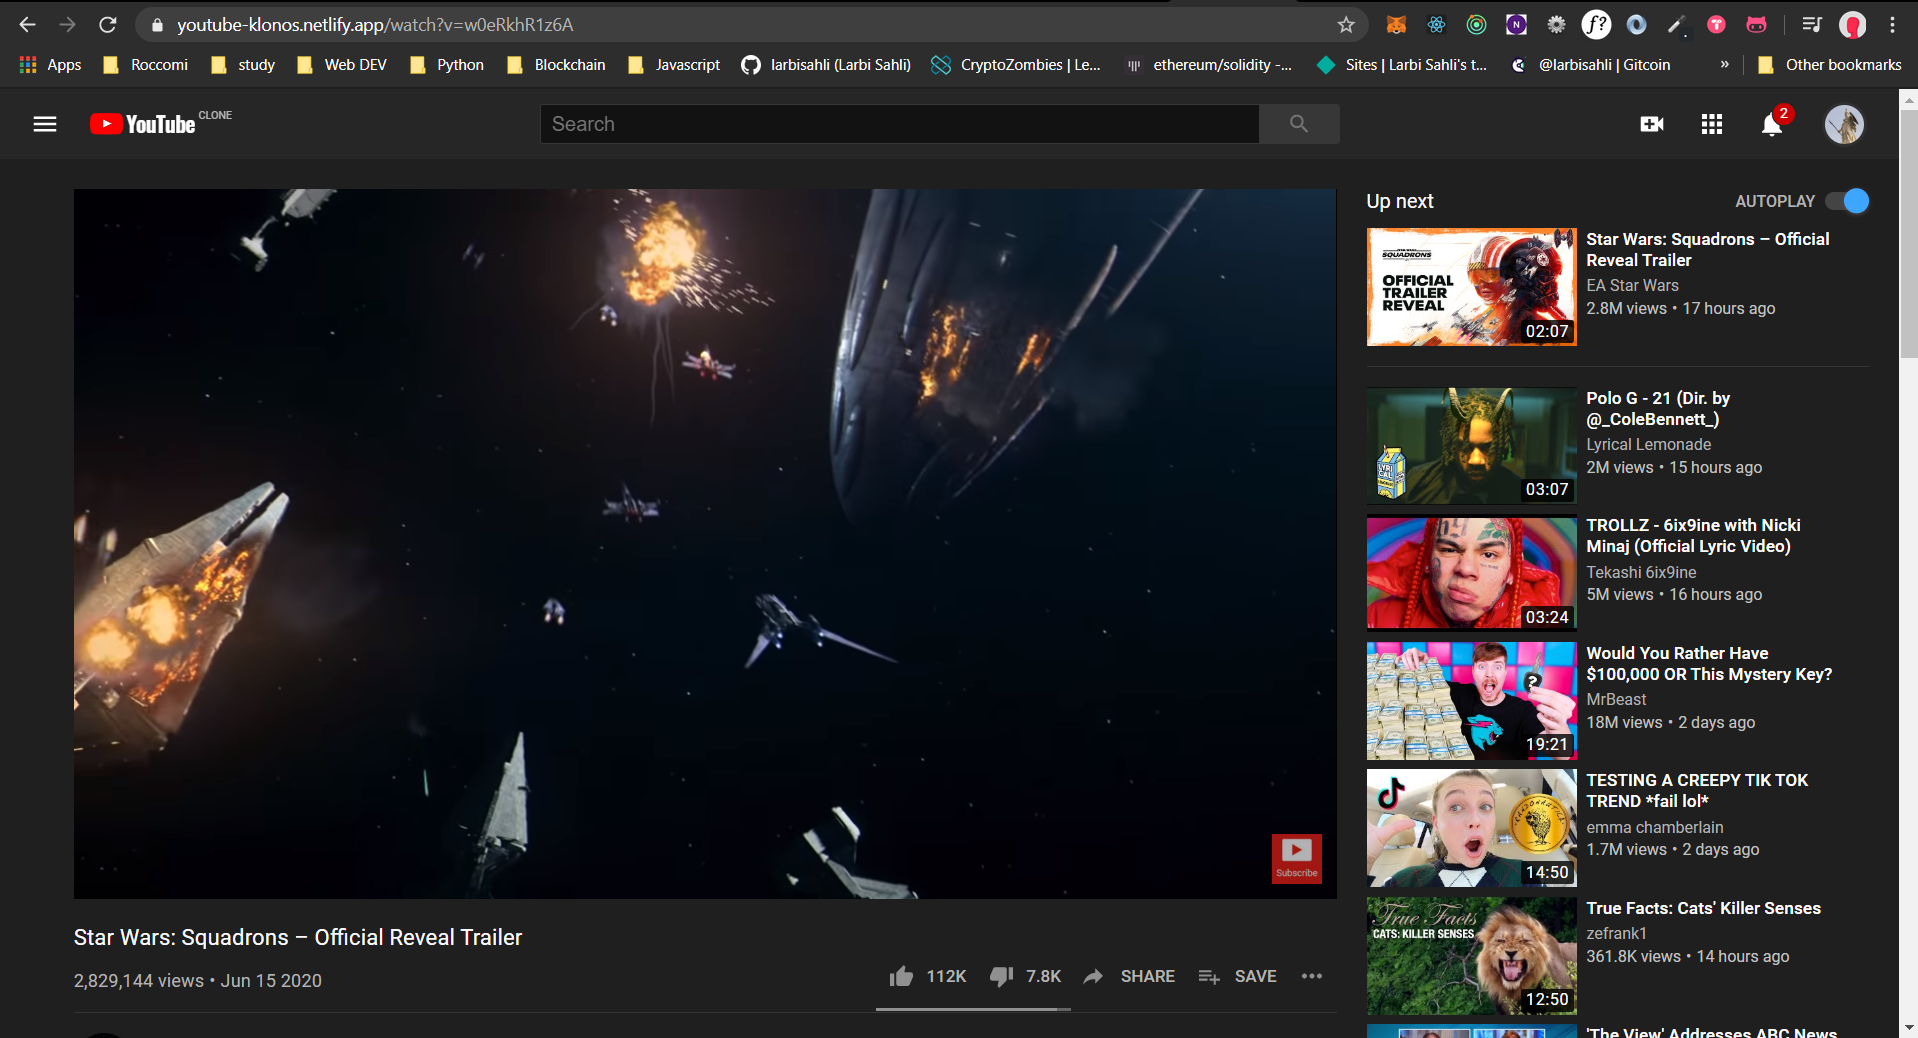Click the page vertical scrollbar
The image size is (1918, 1038).
(x=1908, y=232)
